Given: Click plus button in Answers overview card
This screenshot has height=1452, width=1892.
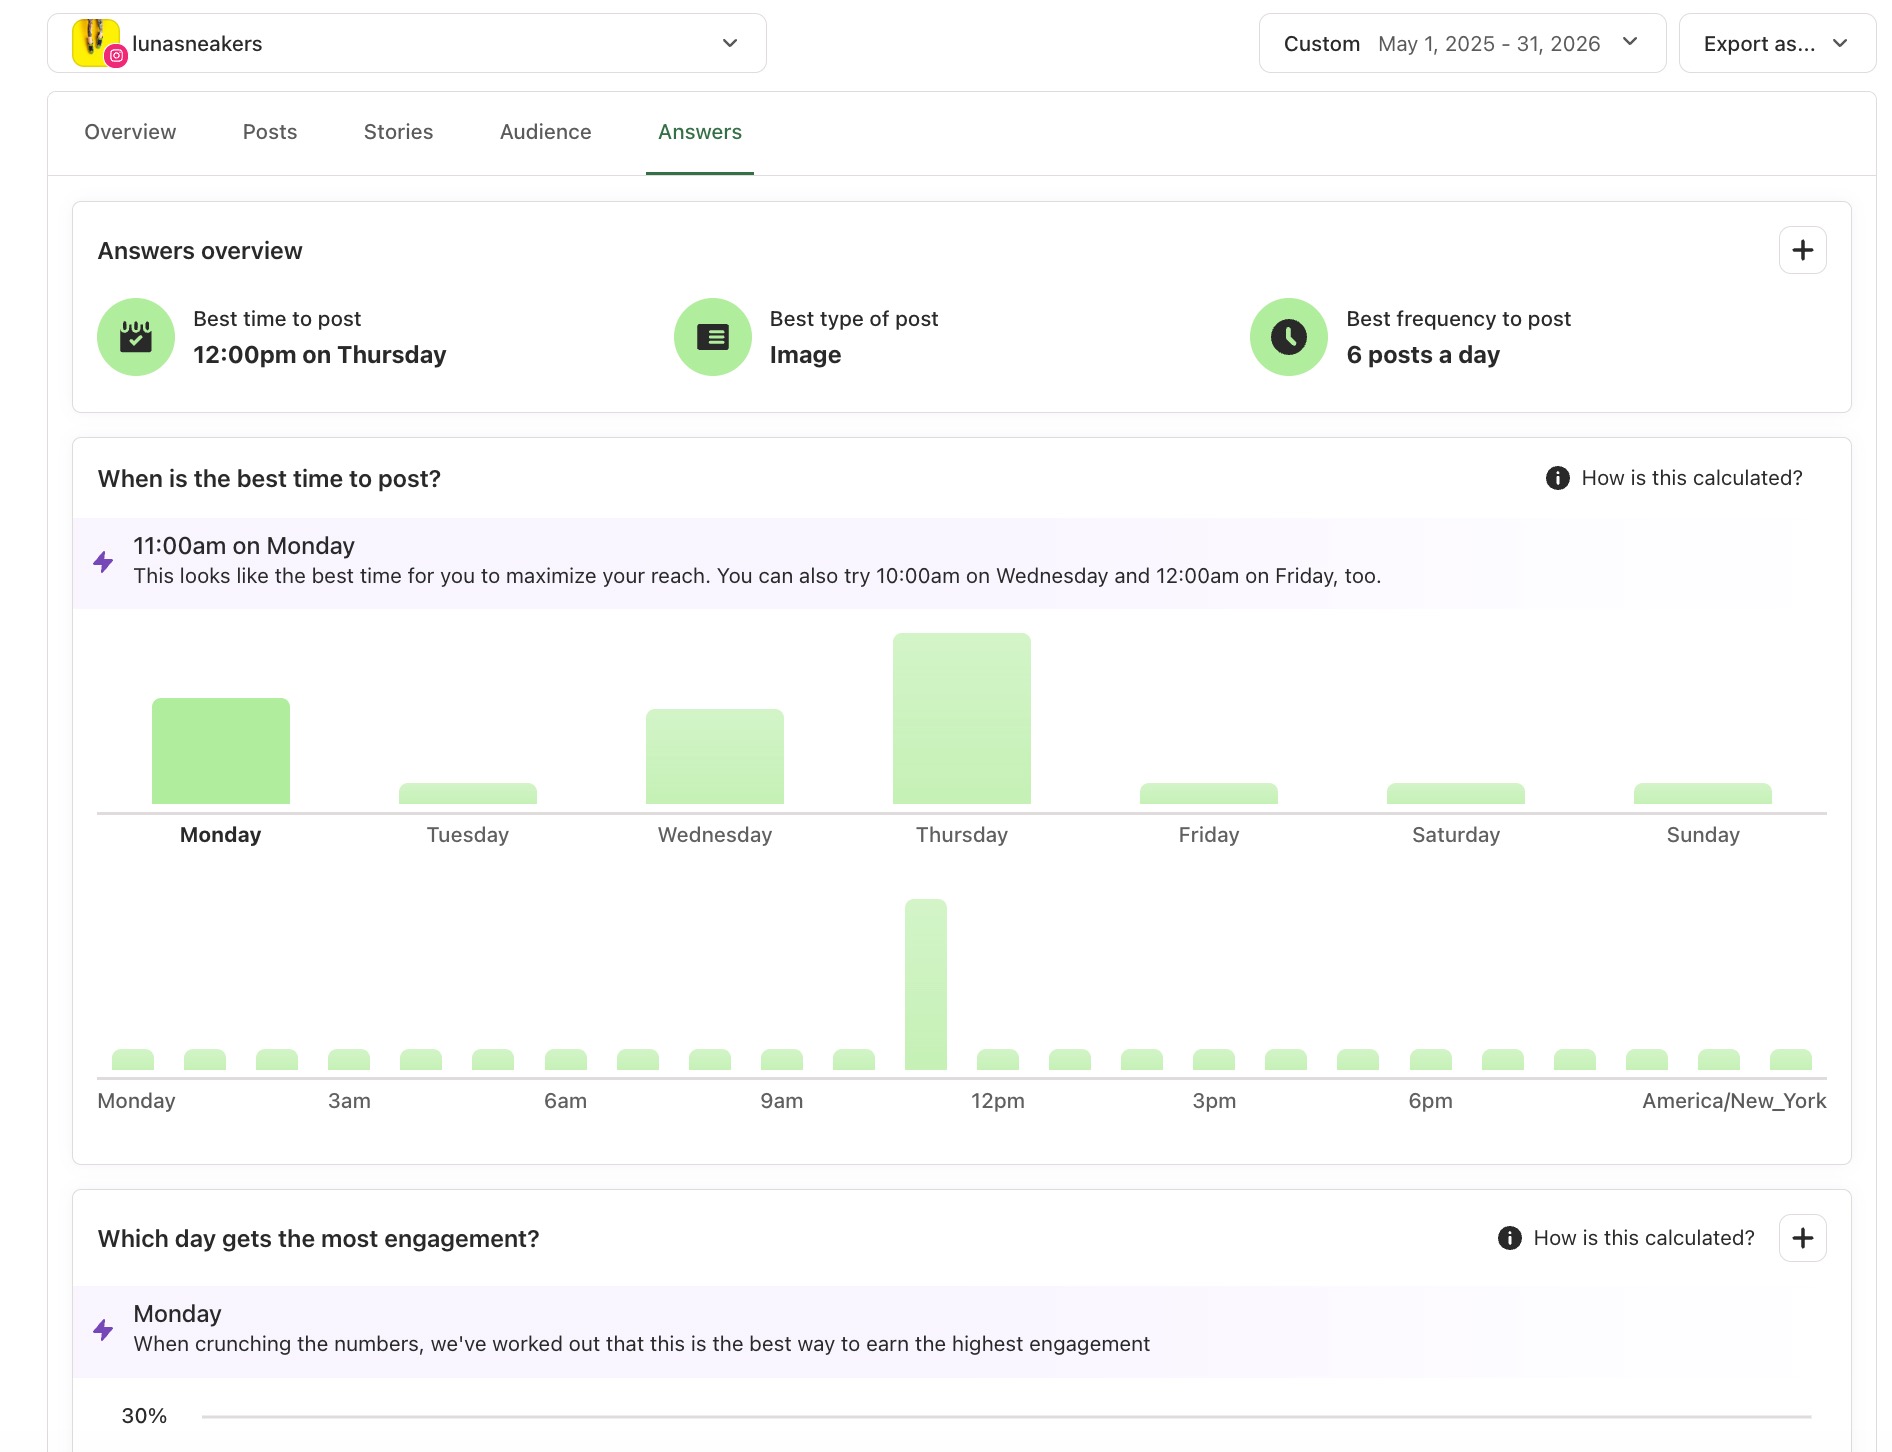Looking at the screenshot, I should (x=1802, y=250).
